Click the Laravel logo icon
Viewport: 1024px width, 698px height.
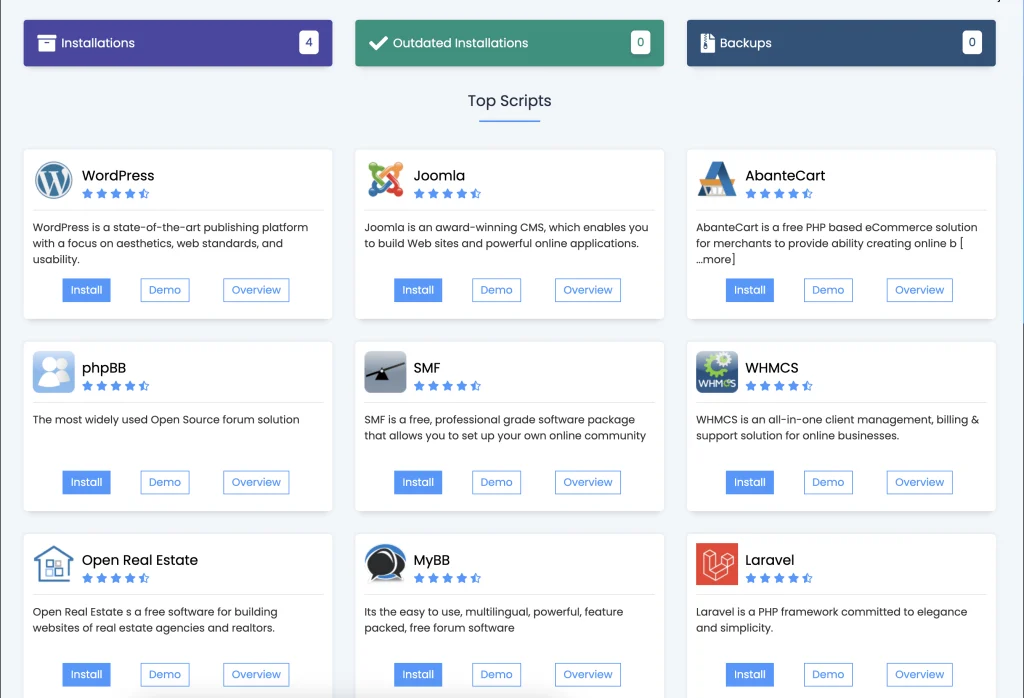coord(717,564)
